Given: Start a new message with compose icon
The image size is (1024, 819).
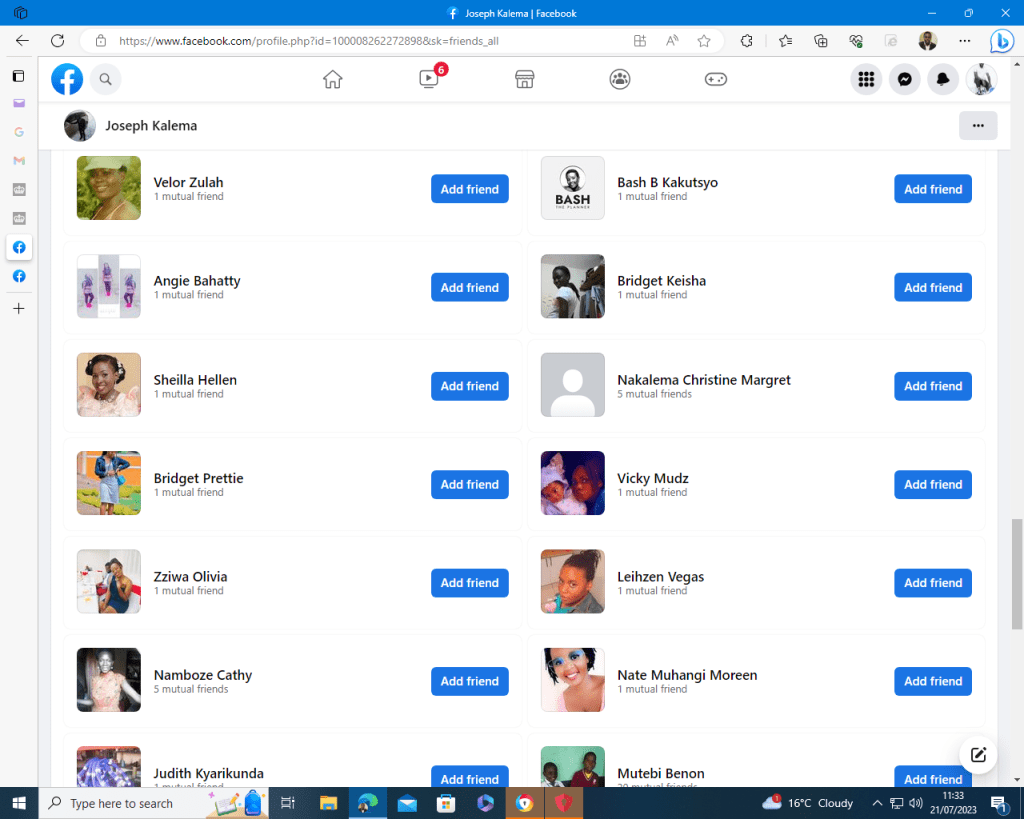Looking at the screenshot, I should (x=978, y=755).
